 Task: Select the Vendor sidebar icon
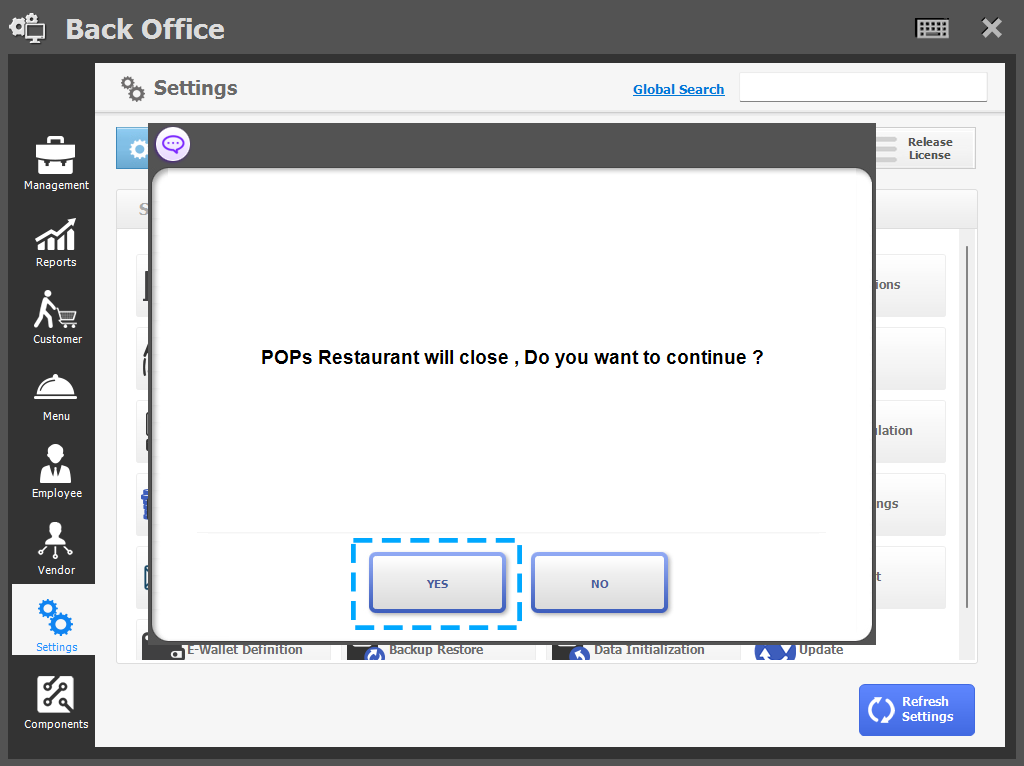(x=55, y=547)
